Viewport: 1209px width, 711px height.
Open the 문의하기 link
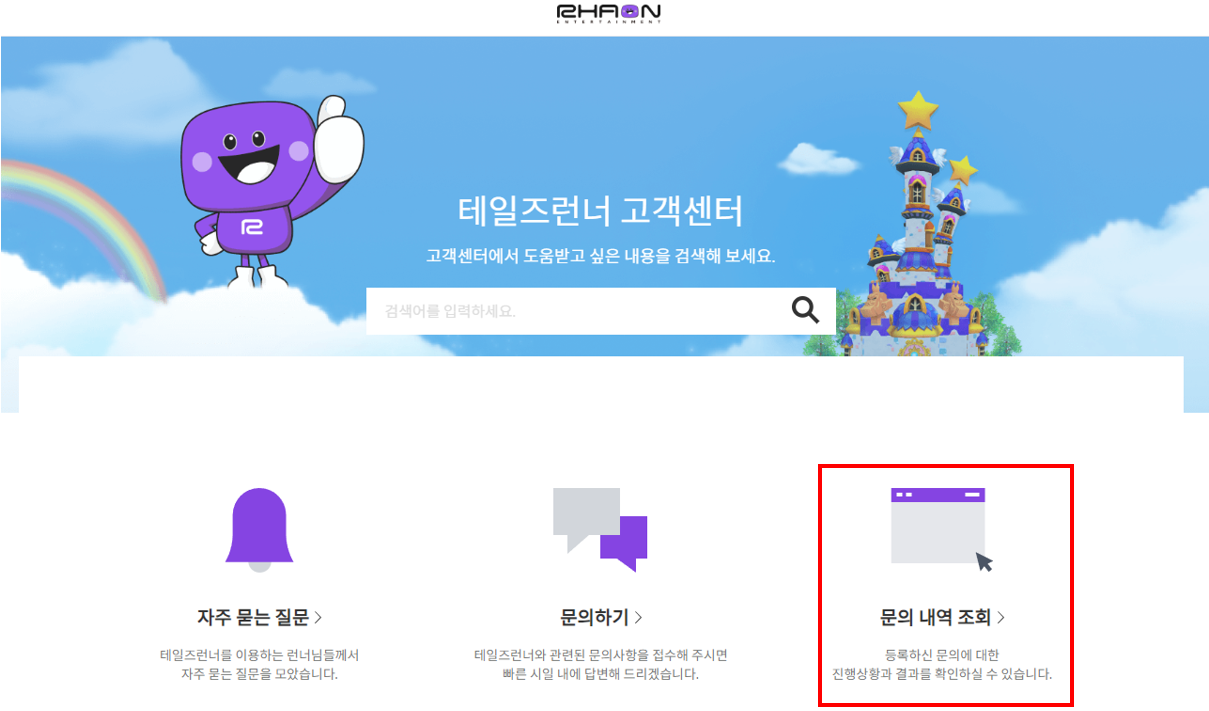601,617
